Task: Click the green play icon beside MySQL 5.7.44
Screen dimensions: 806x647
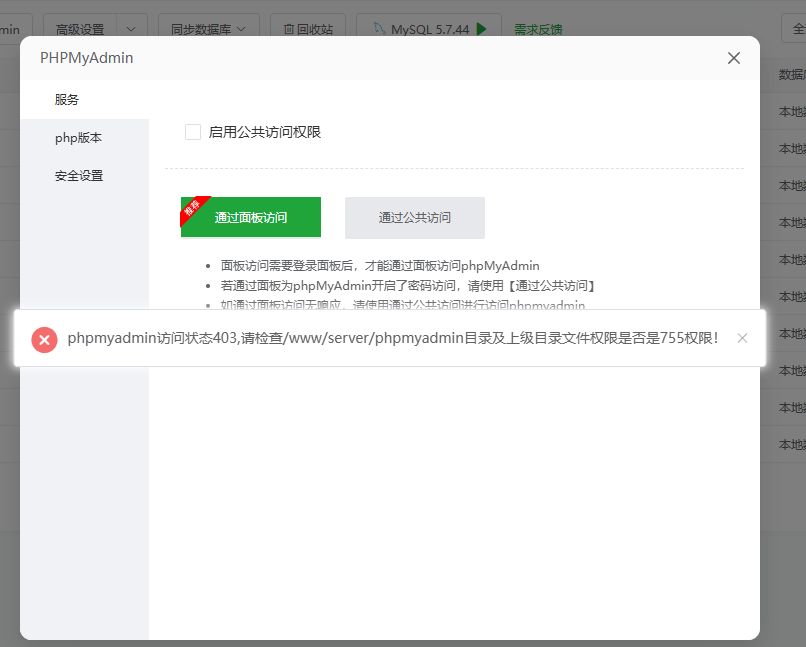Action: (x=482, y=29)
